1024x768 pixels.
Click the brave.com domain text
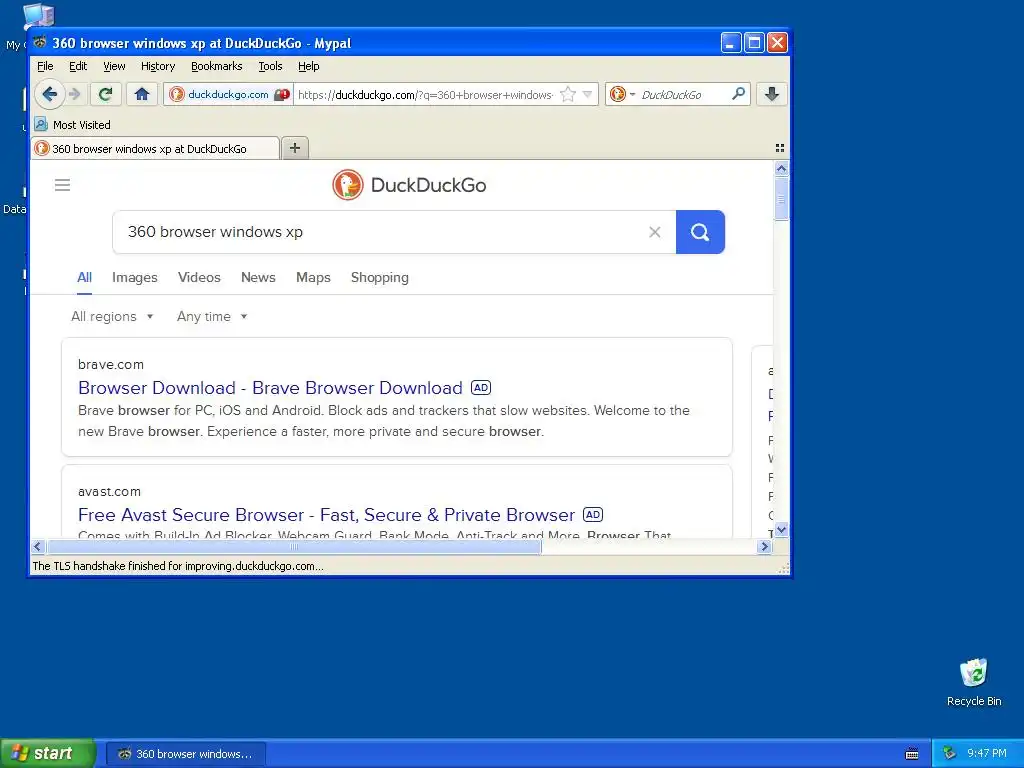110,364
